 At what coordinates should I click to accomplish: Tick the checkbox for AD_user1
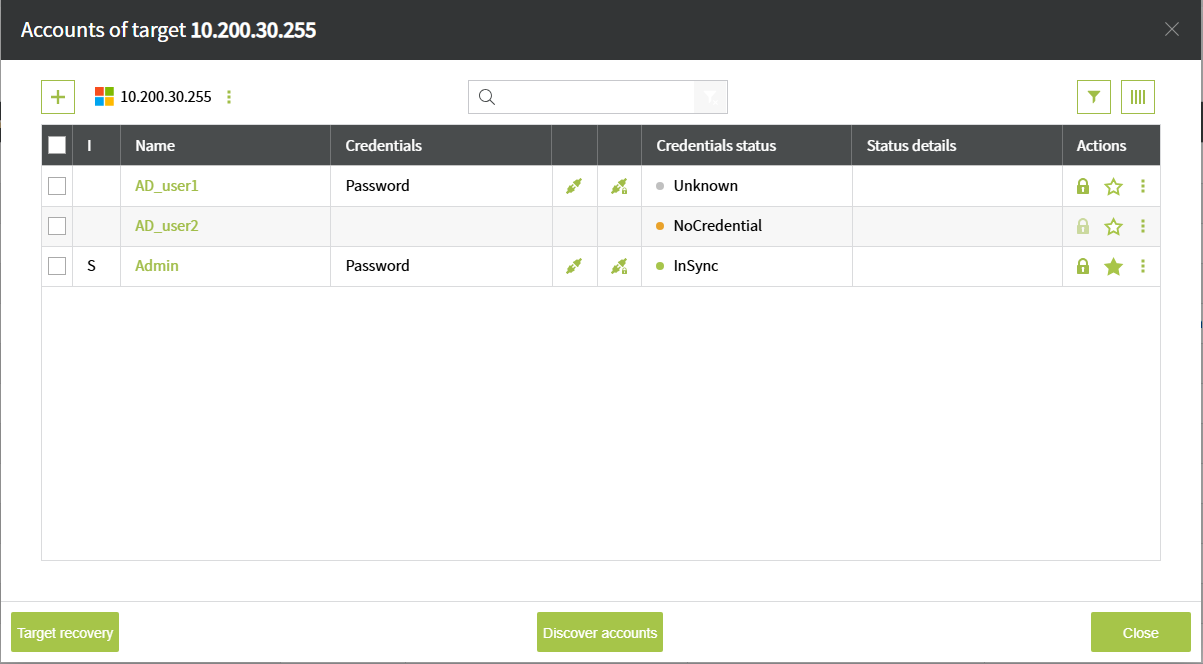[x=57, y=186]
